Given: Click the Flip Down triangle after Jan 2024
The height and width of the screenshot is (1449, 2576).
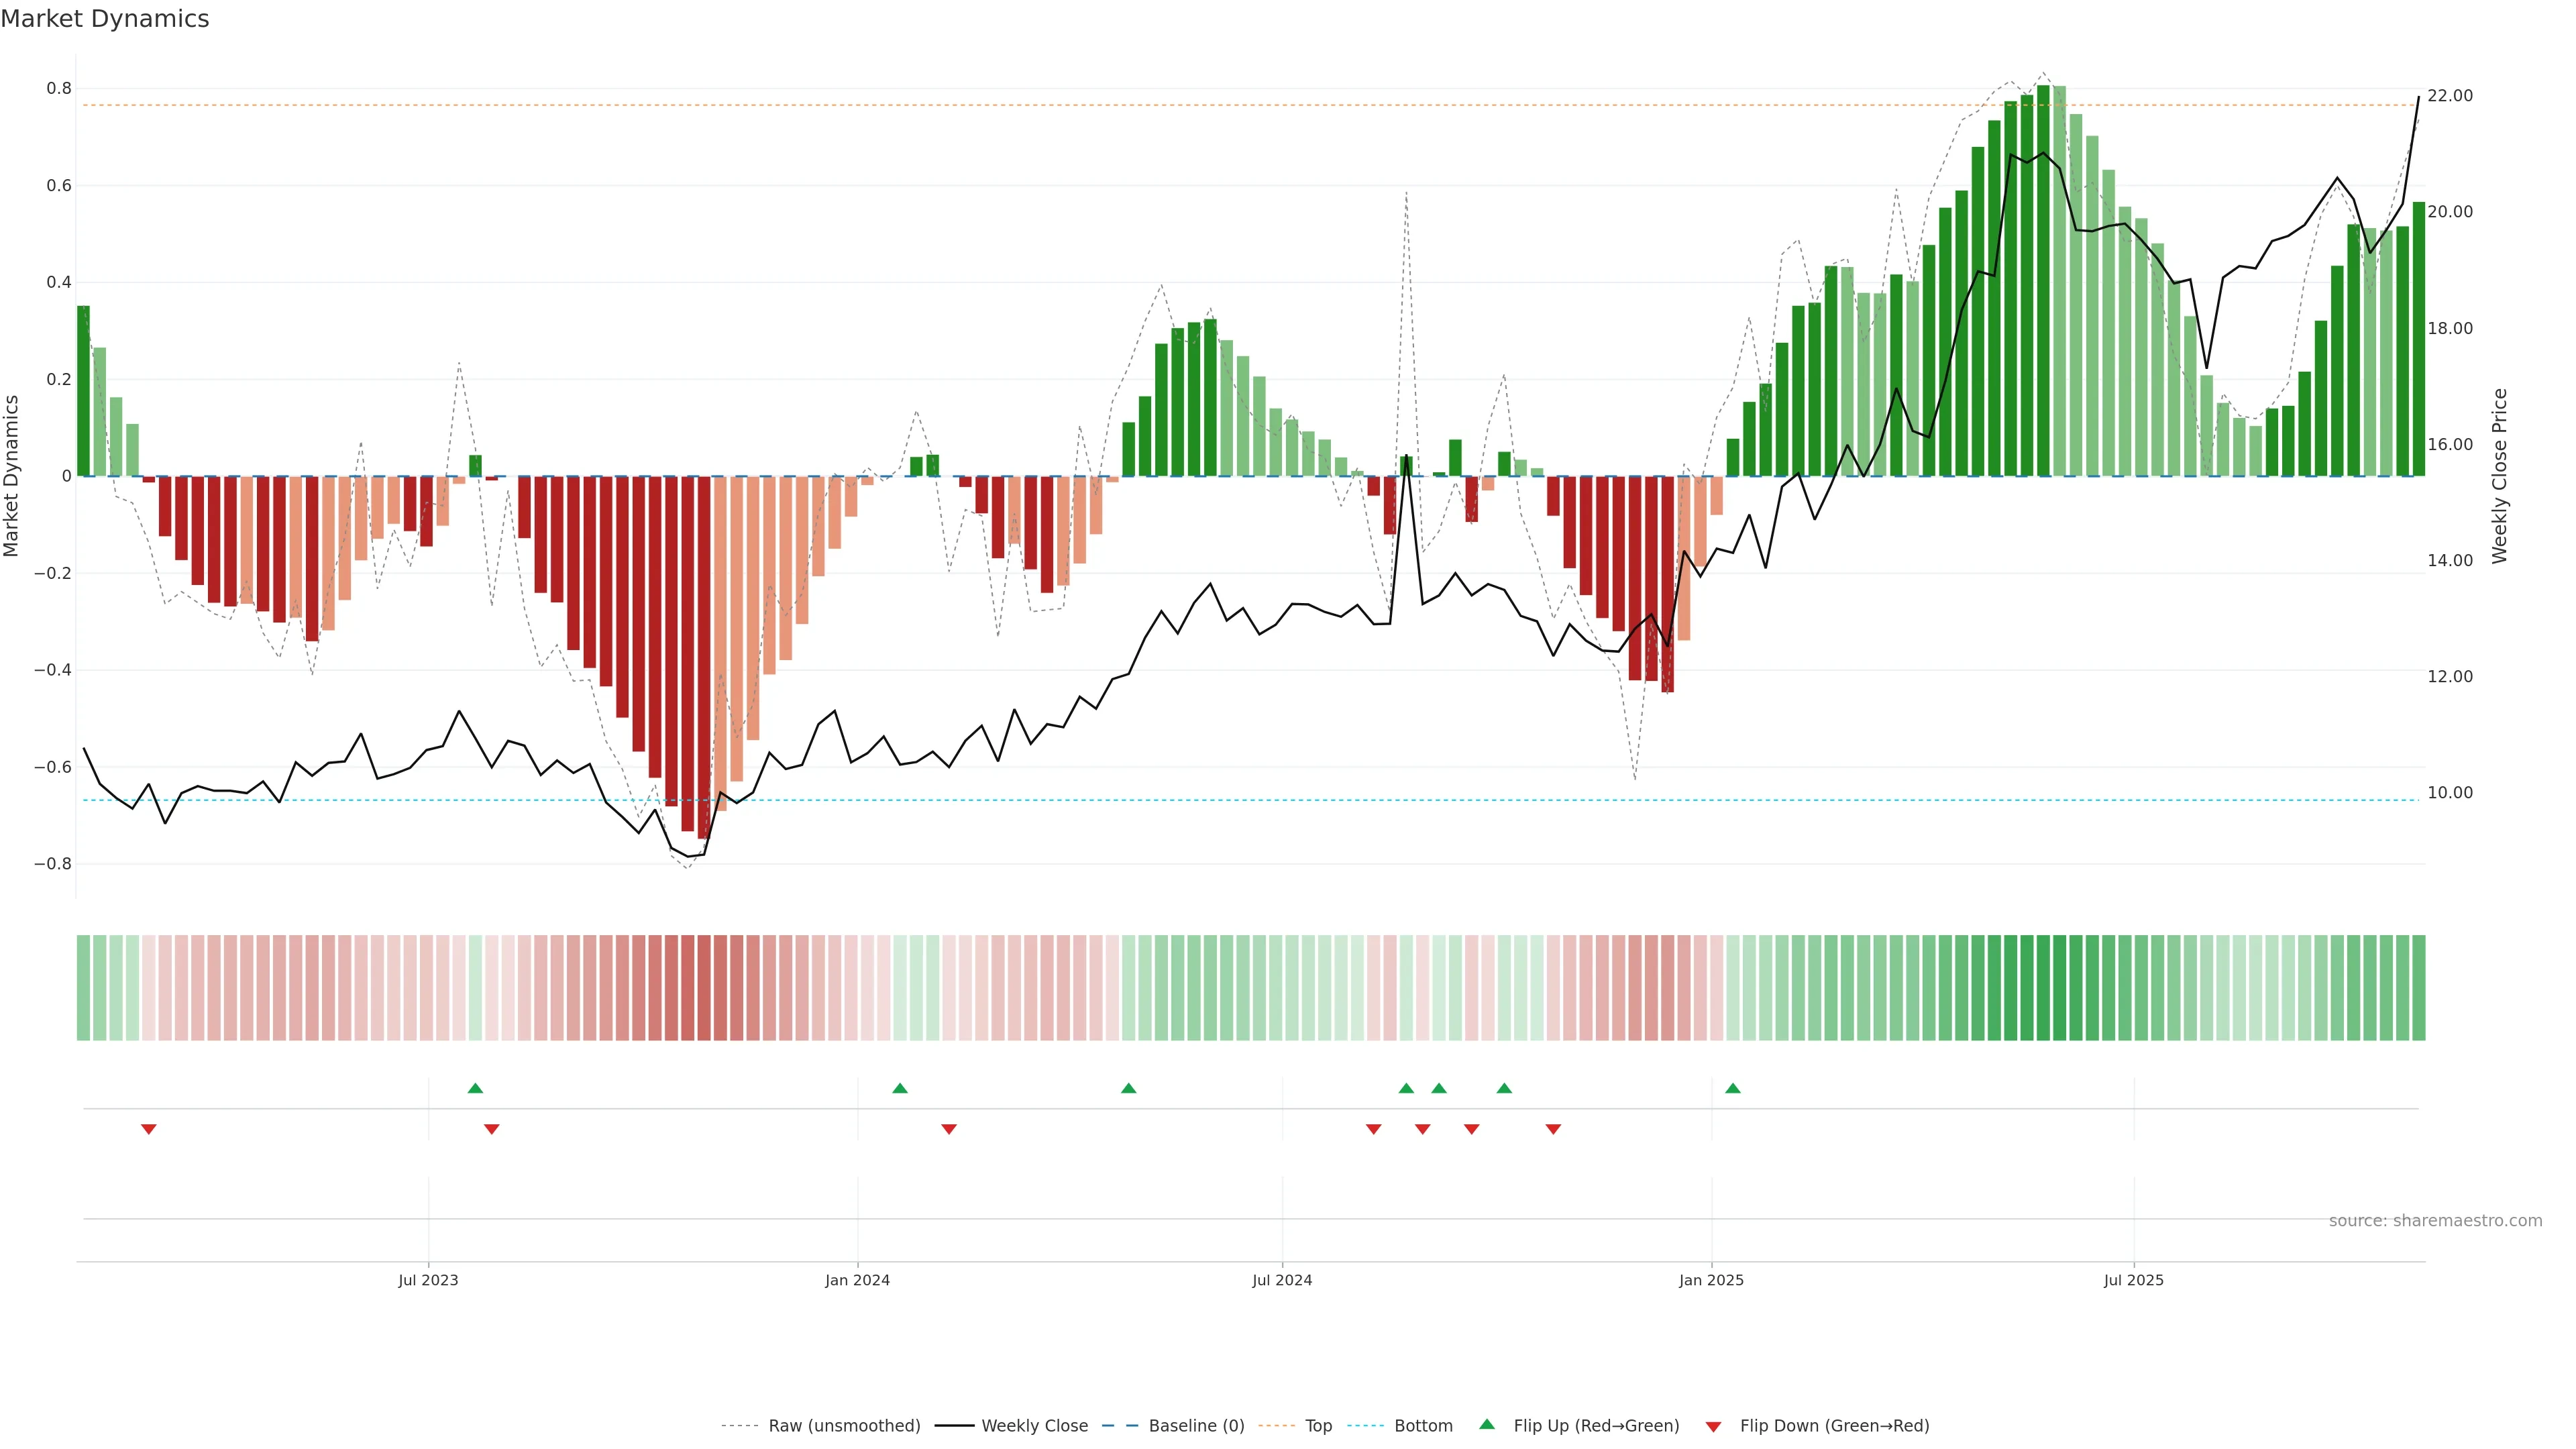Looking at the screenshot, I should [x=949, y=1129].
